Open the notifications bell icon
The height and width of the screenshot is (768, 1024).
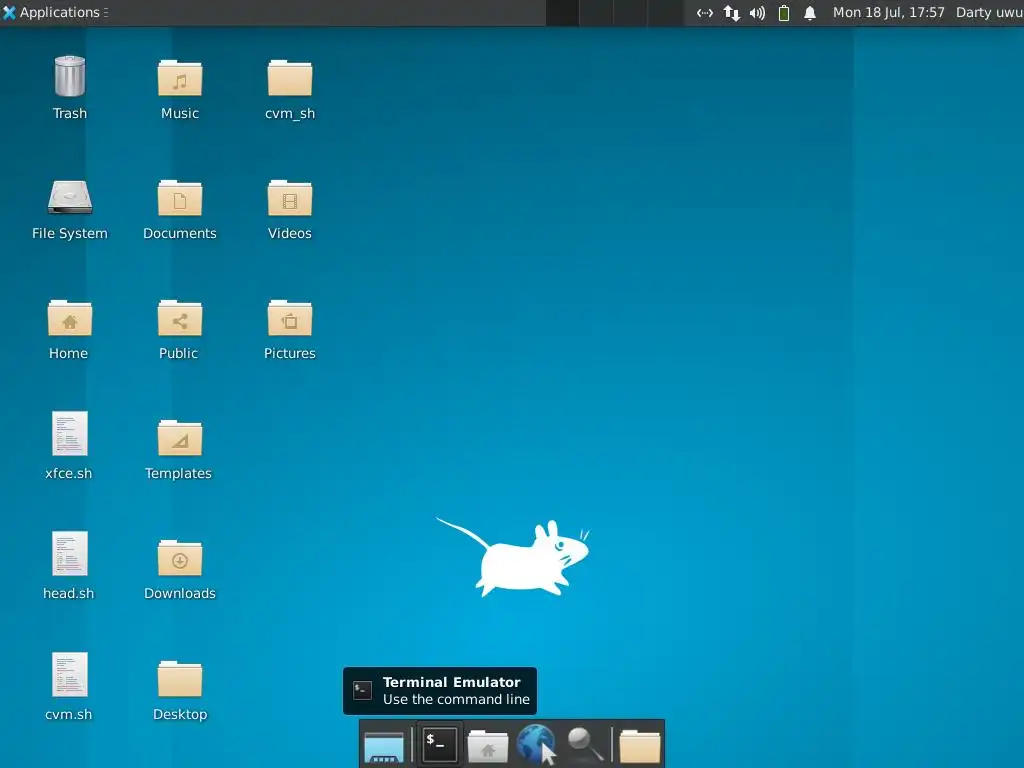point(810,13)
